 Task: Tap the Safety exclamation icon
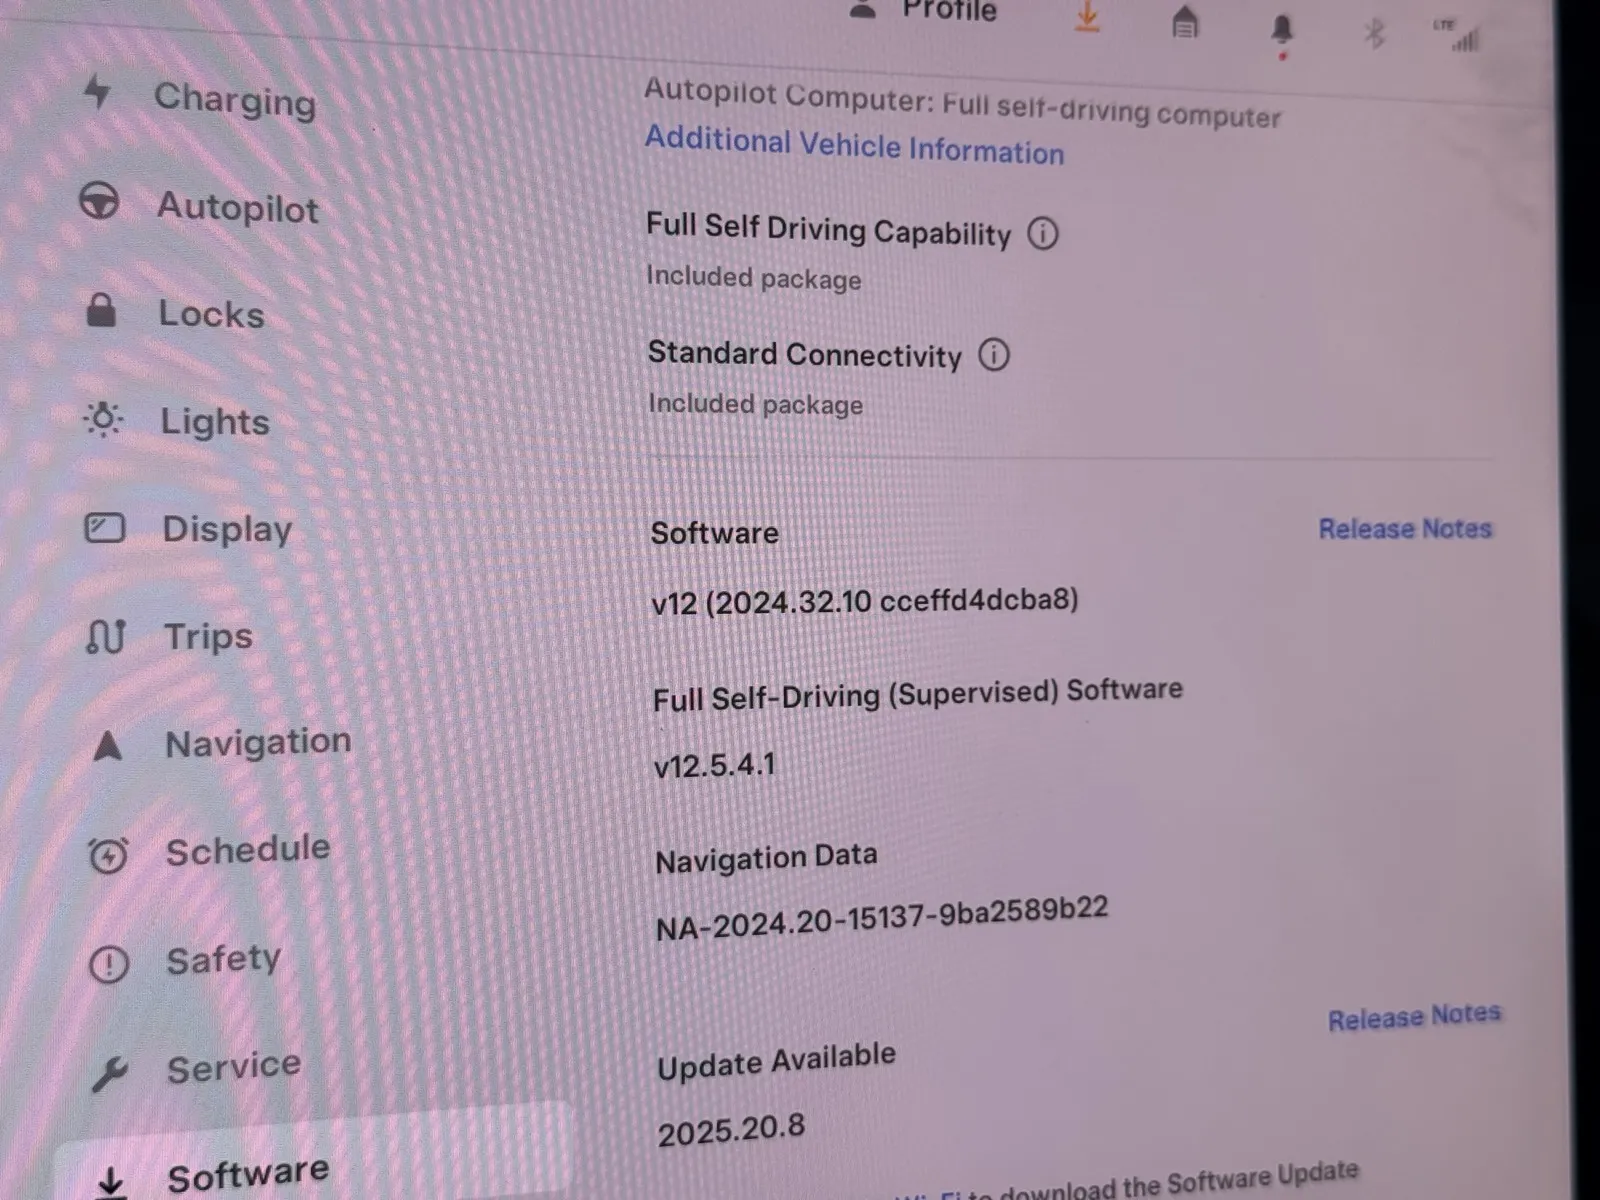(x=109, y=965)
